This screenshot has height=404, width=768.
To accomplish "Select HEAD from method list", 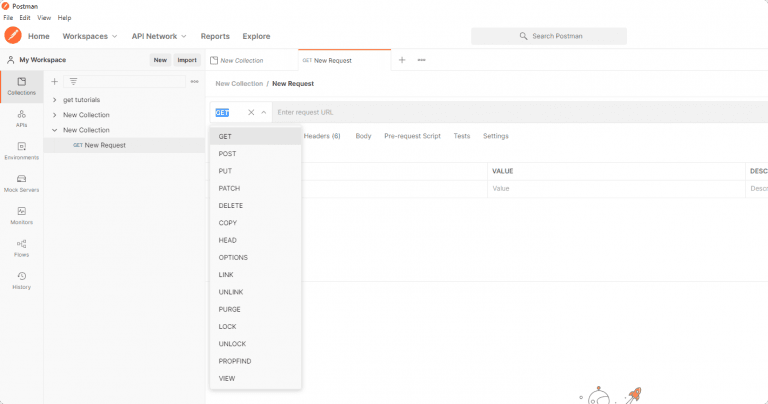I will point(255,240).
